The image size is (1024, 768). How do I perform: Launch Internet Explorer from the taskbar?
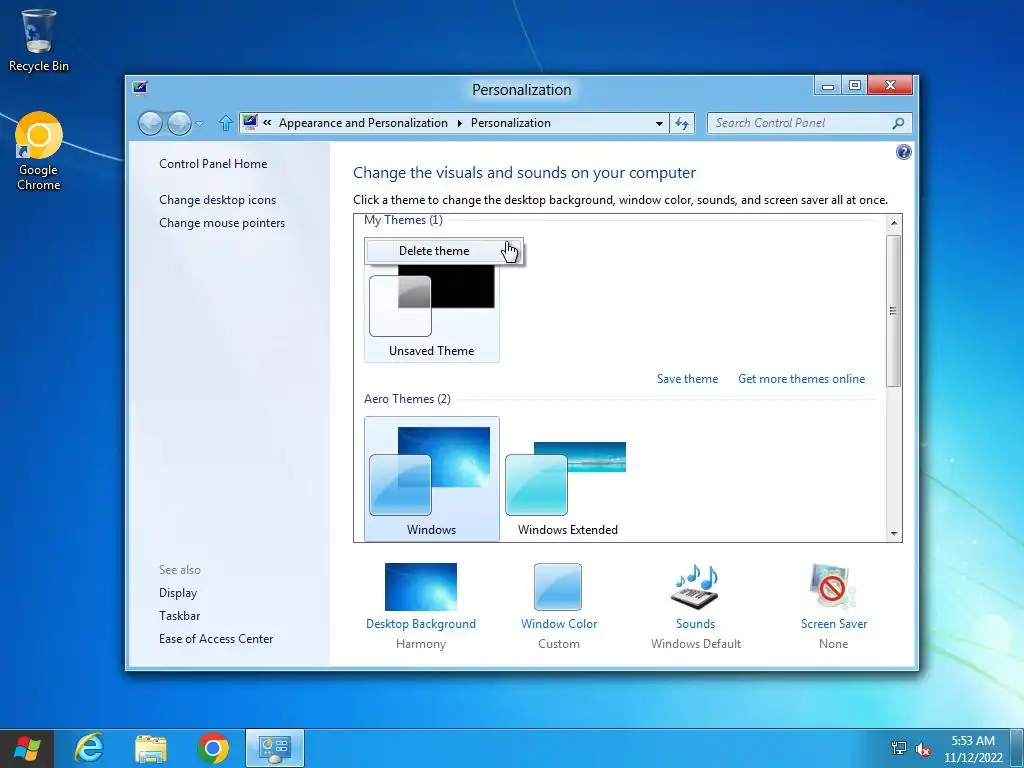(x=89, y=748)
